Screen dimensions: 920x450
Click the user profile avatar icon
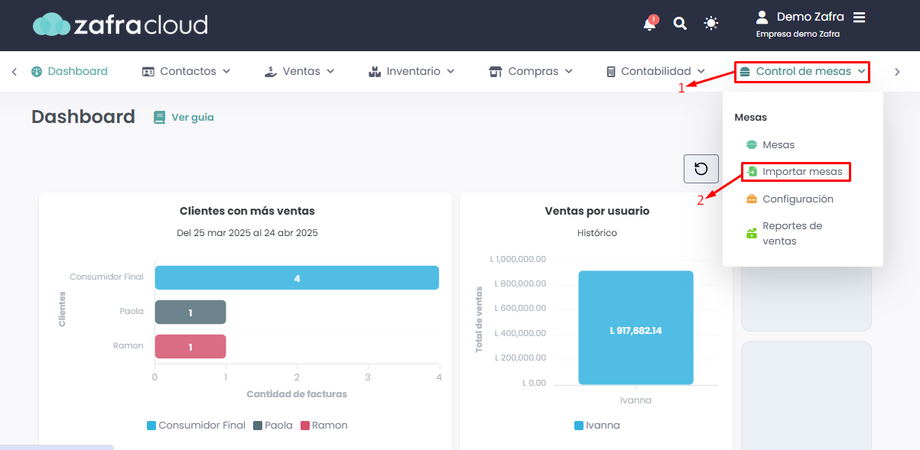[x=762, y=17]
